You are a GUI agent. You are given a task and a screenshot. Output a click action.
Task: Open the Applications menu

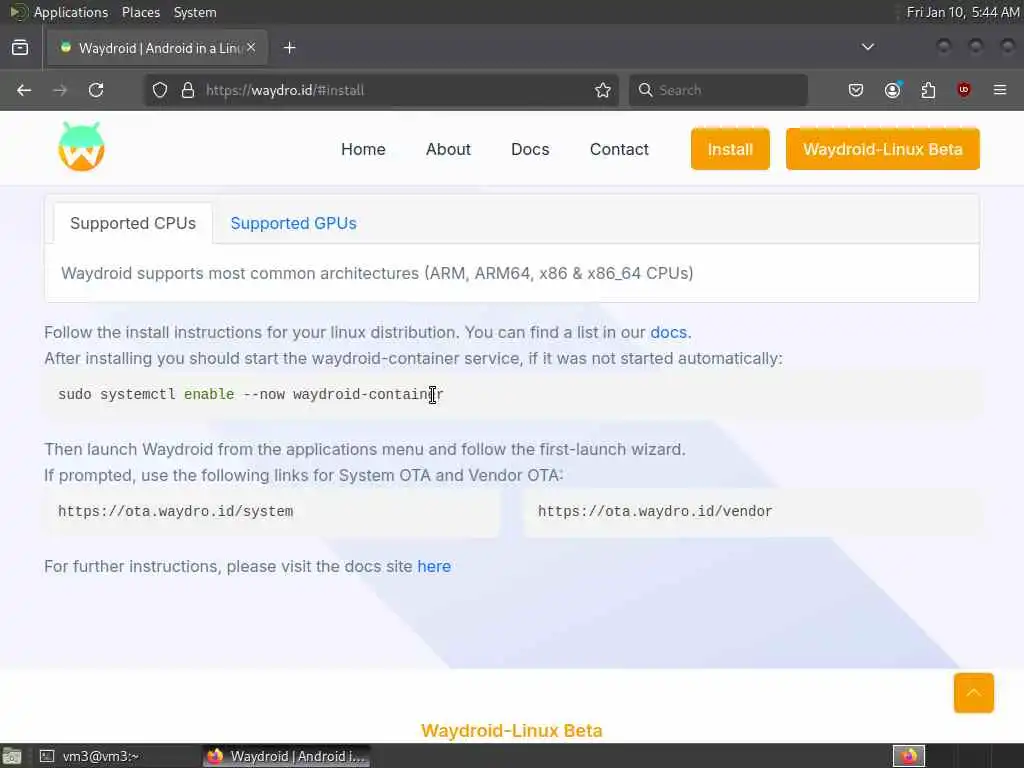(x=71, y=12)
